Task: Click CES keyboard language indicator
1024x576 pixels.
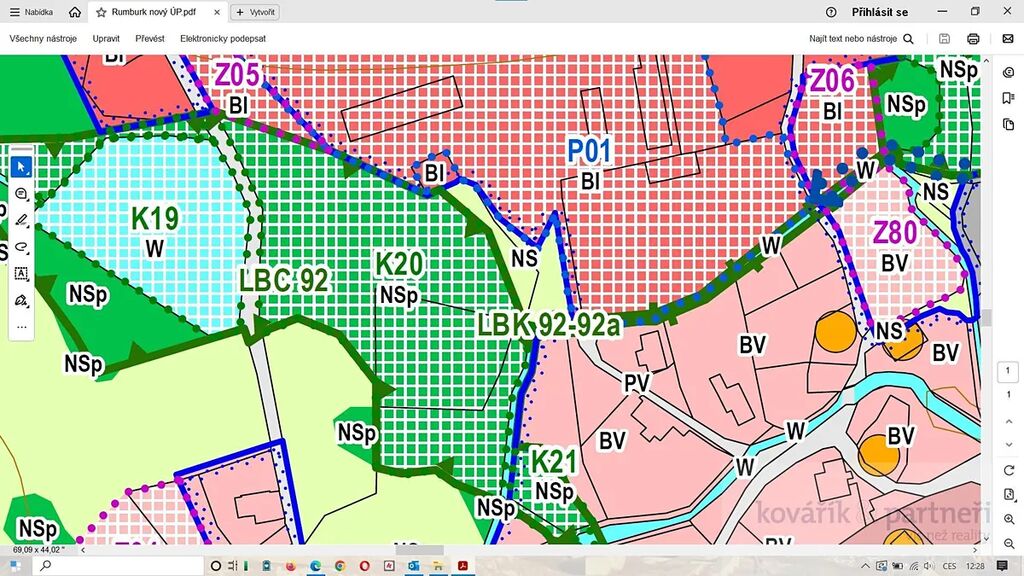Action: (950, 566)
